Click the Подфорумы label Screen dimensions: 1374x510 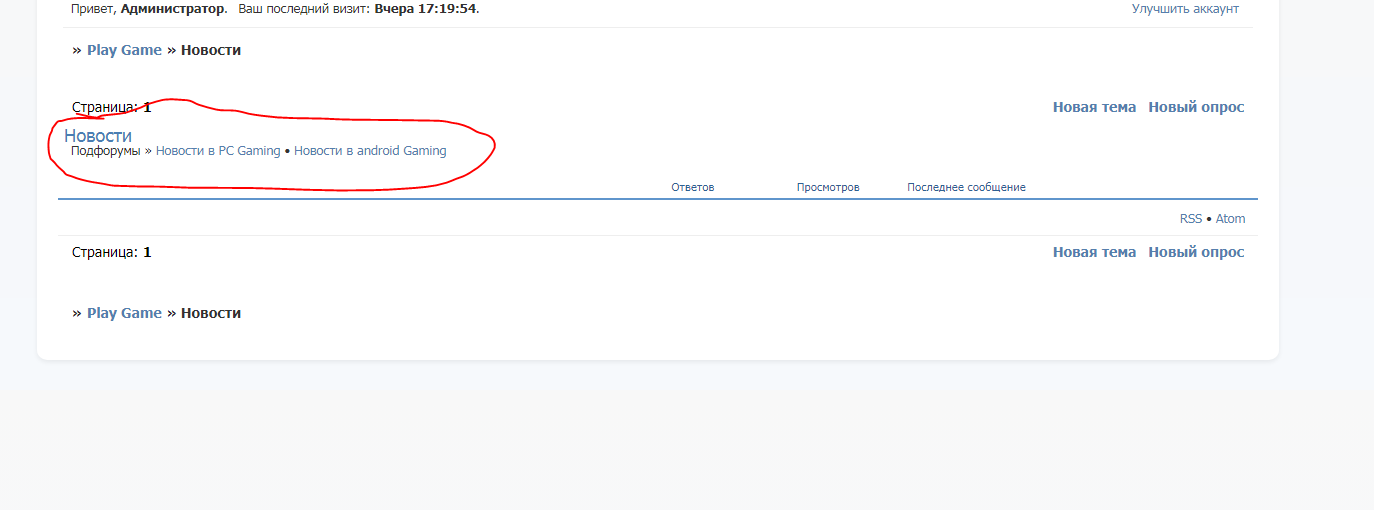coord(106,151)
